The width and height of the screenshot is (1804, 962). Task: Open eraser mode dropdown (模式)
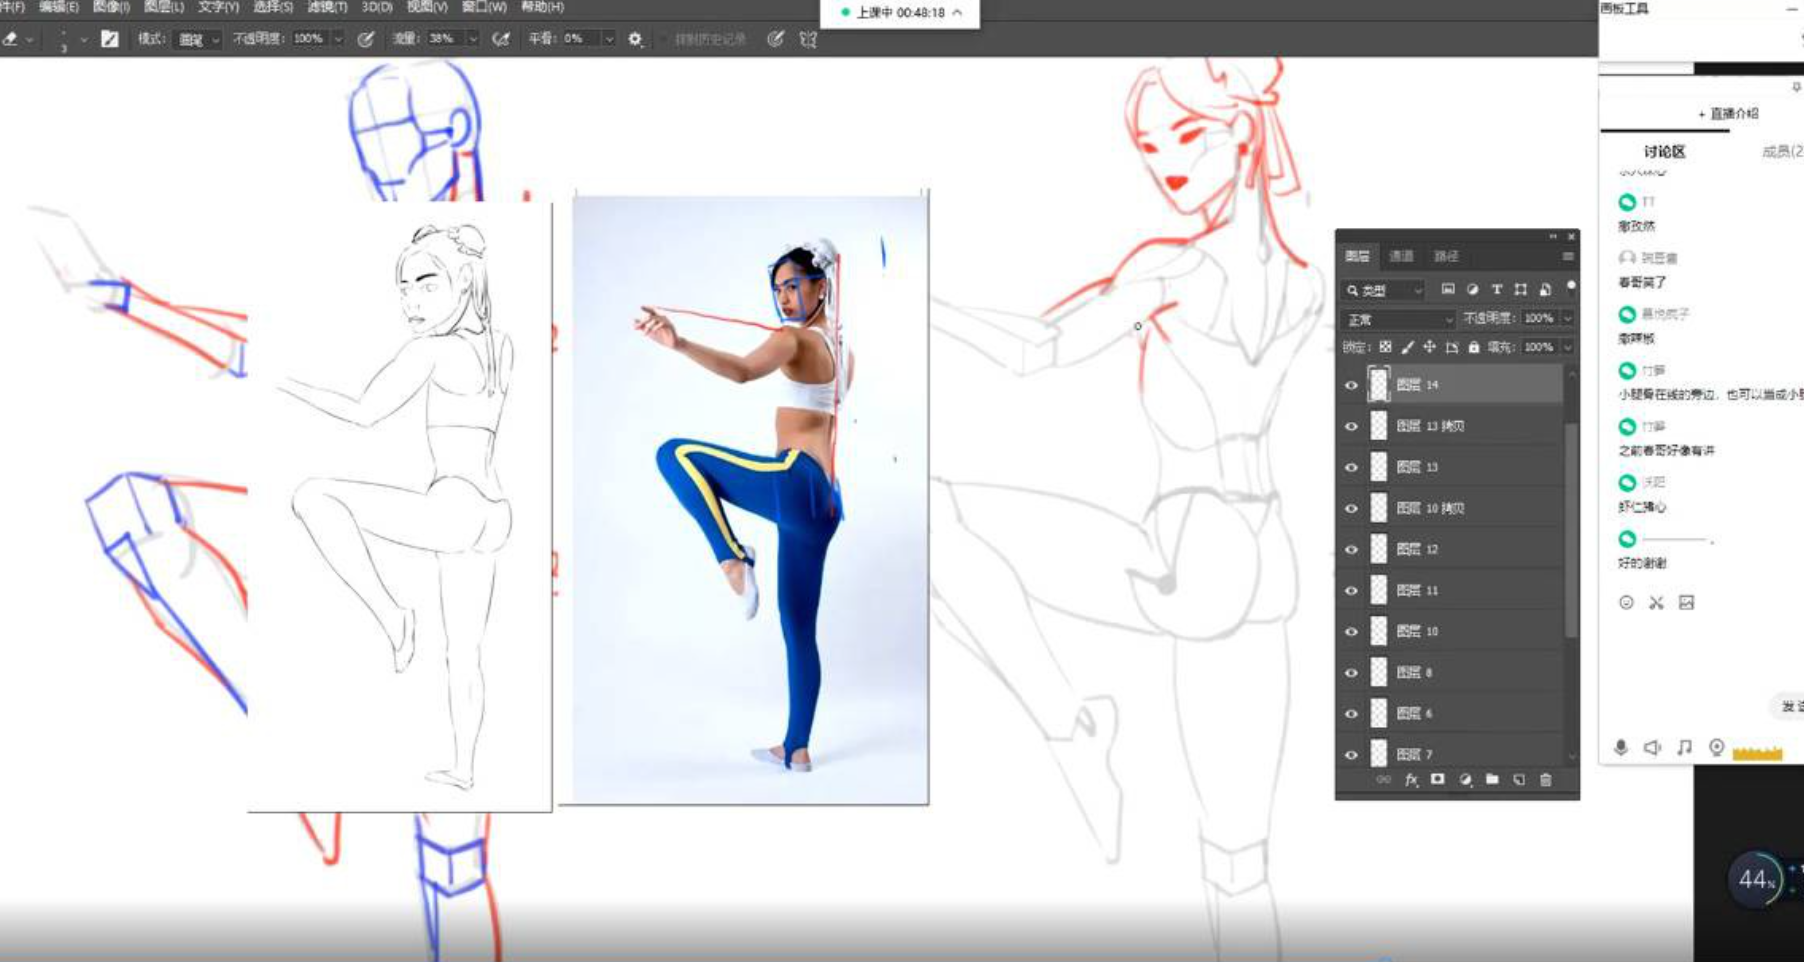[x=197, y=39]
